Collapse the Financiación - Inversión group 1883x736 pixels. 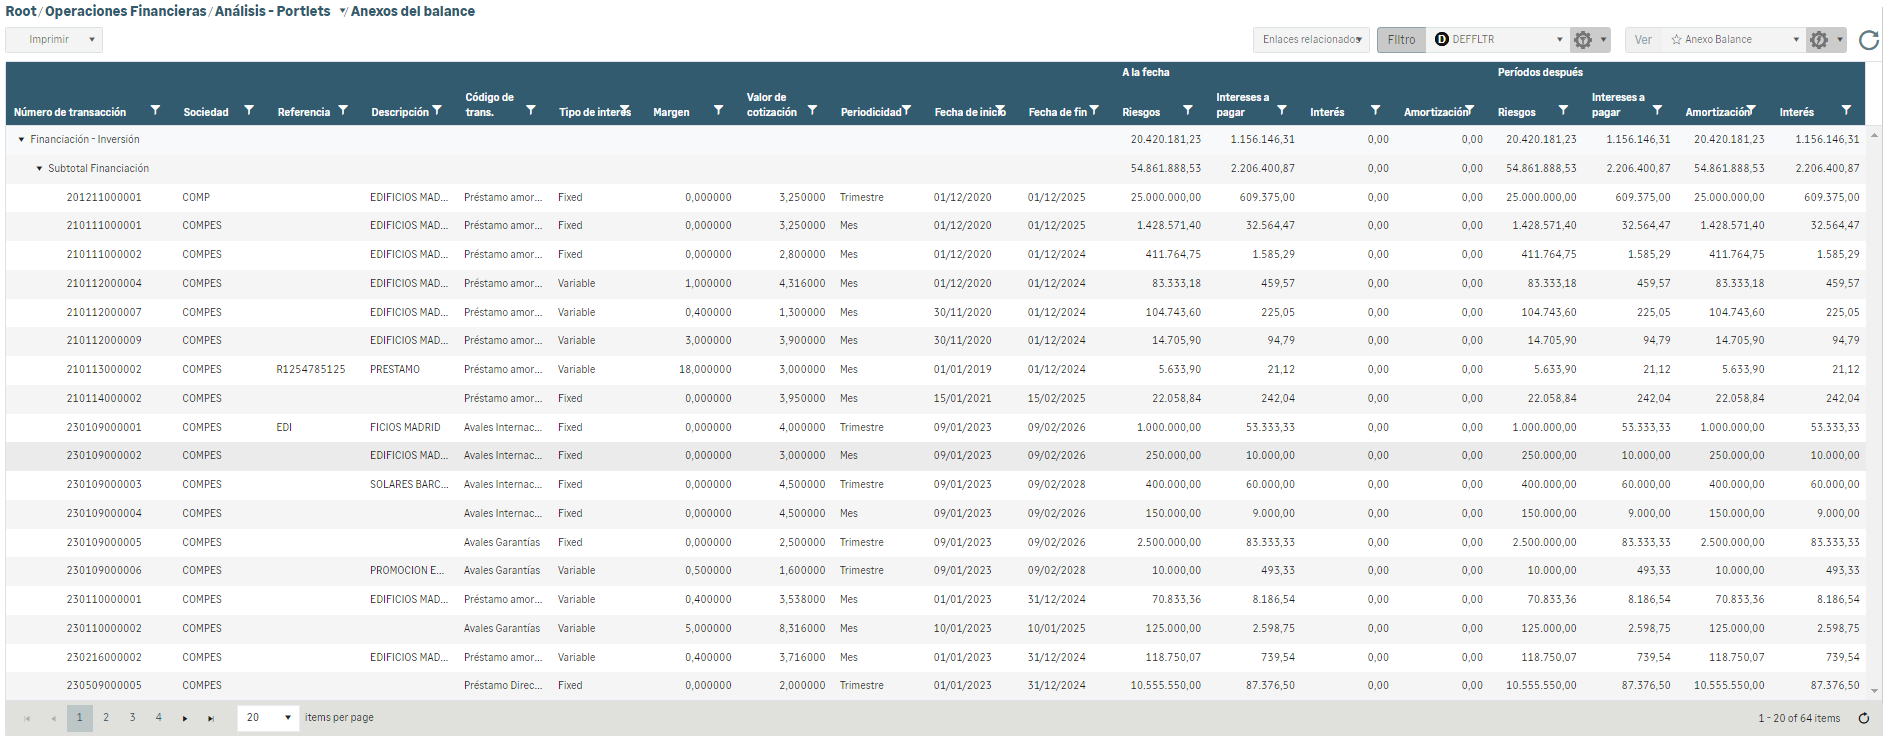point(21,140)
